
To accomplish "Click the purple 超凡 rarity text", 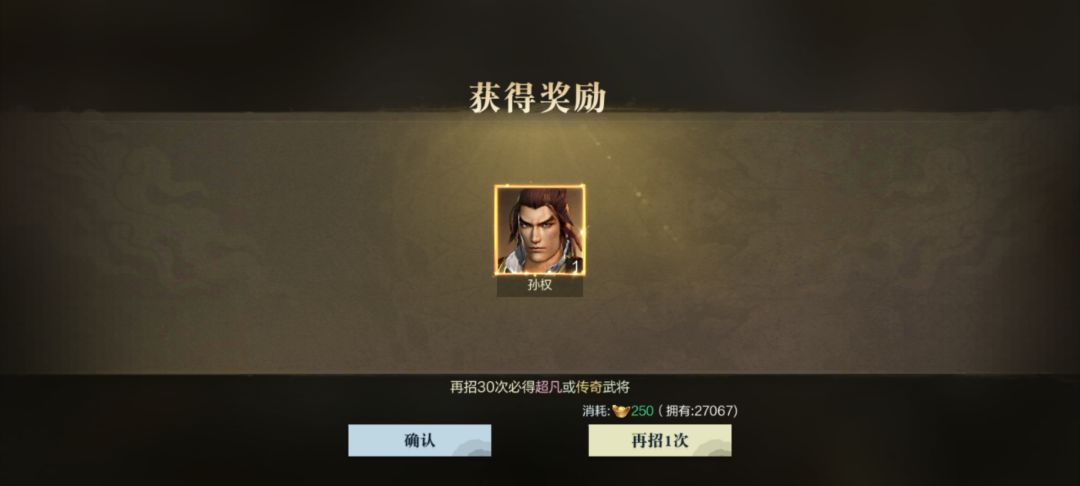I will click(x=548, y=387).
